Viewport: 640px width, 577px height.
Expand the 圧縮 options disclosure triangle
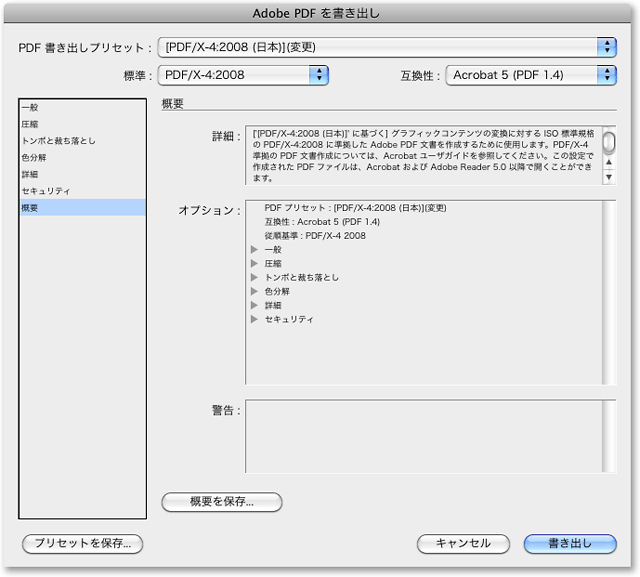click(x=254, y=264)
